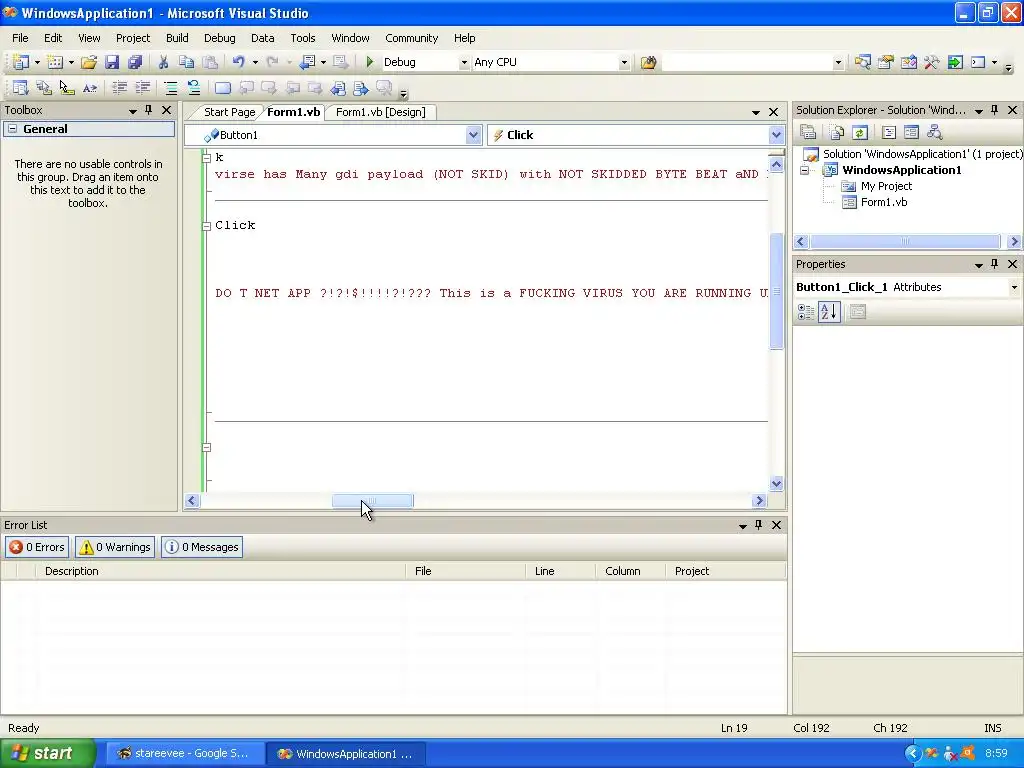Image resolution: width=1024 pixels, height=768 pixels.
Task: Open the Debug menu
Action: coord(219,38)
